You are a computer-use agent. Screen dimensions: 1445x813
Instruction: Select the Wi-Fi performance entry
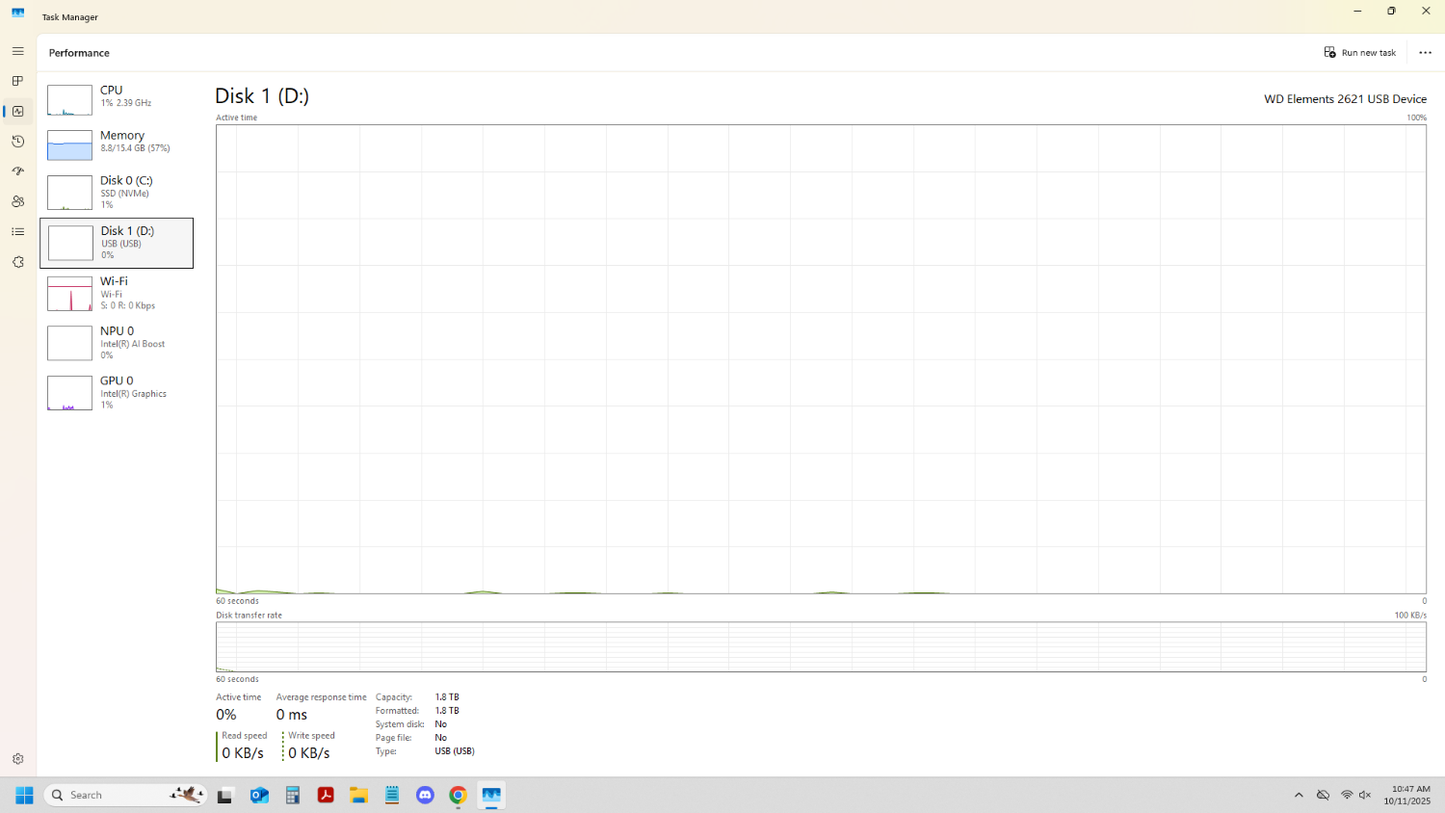116,293
